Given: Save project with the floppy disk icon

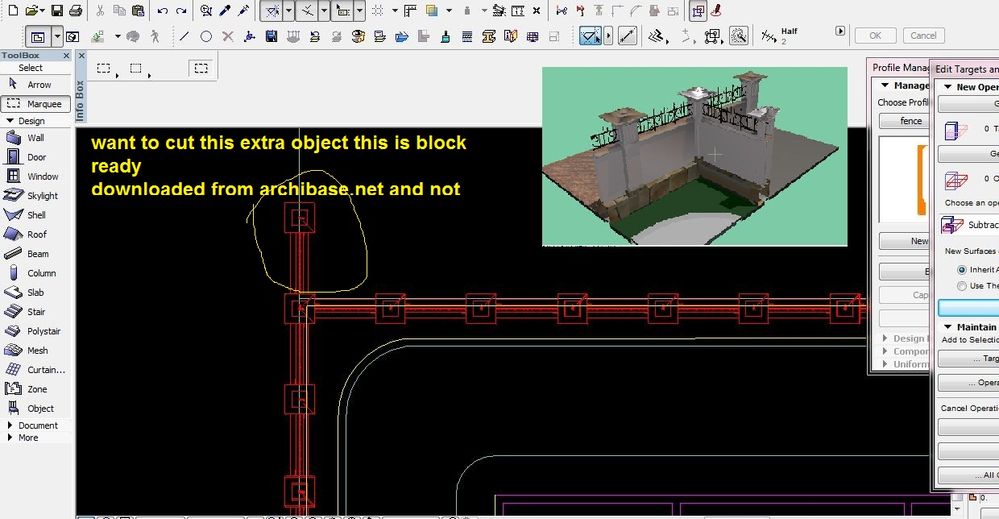Looking at the screenshot, I should point(57,11).
